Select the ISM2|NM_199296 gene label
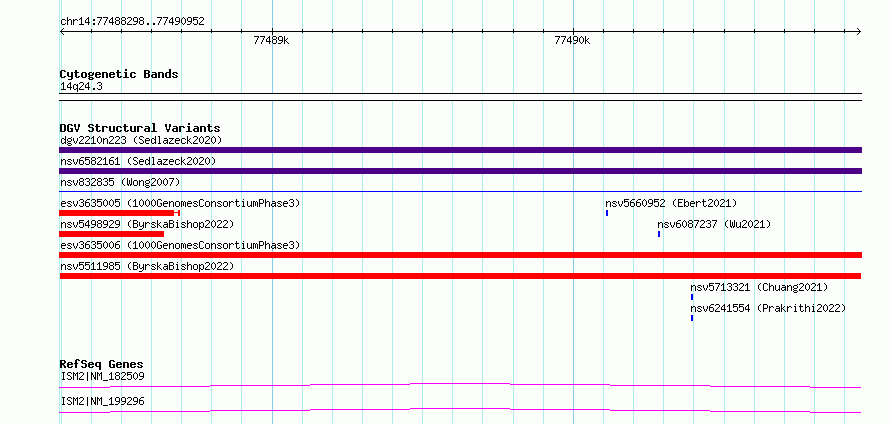The width and height of the screenshot is (890, 424). pos(102,401)
